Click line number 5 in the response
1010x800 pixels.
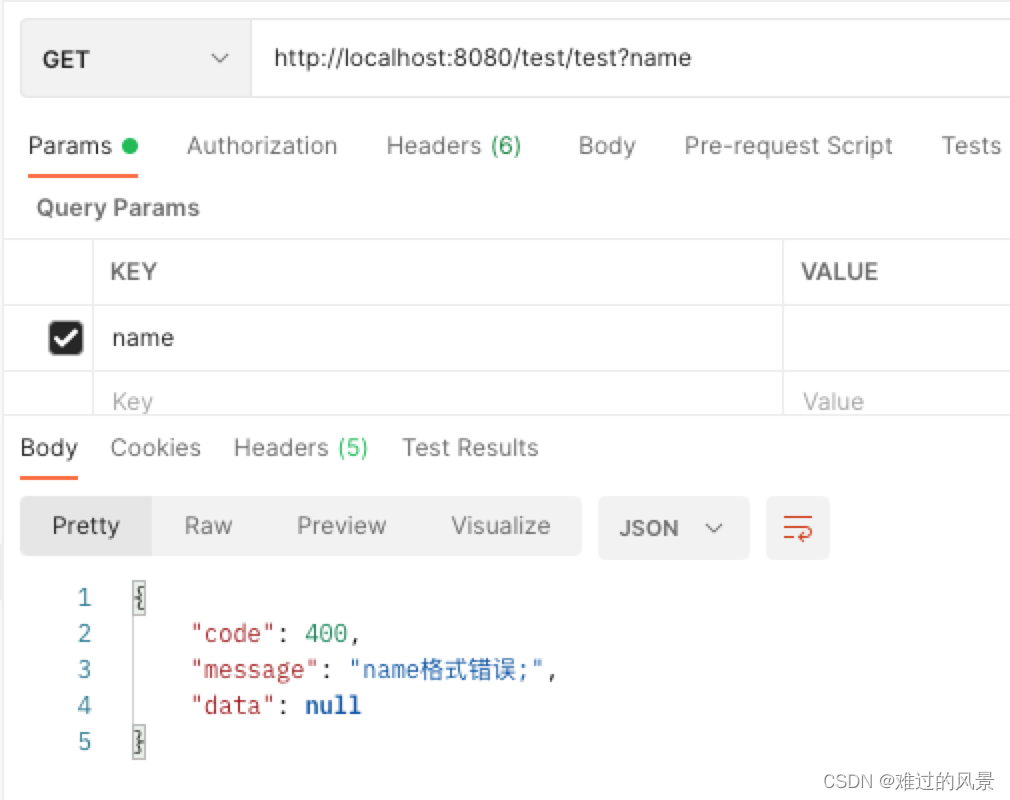click(x=84, y=741)
